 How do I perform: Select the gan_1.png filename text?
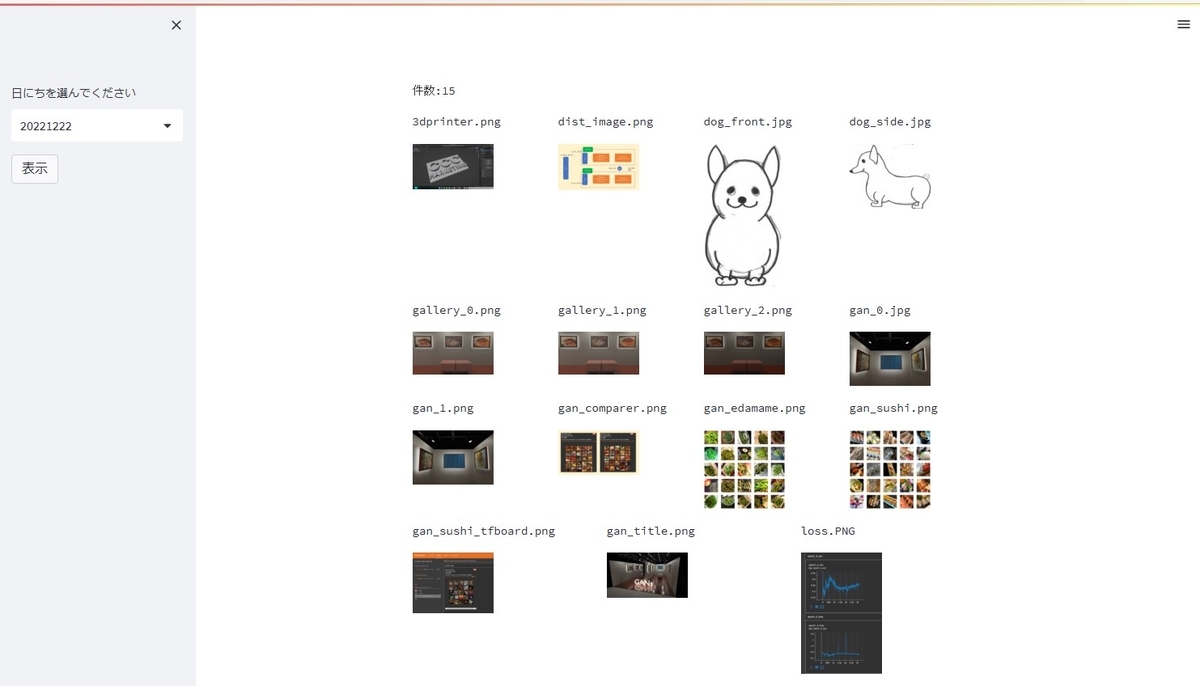click(442, 408)
